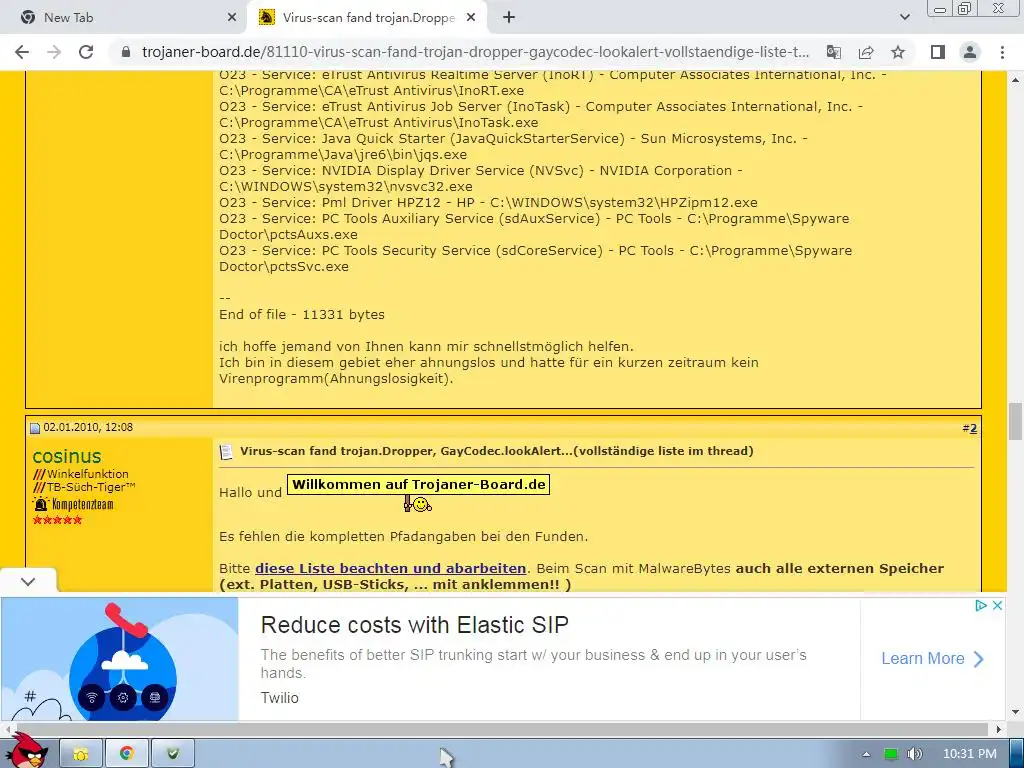
Task: Share this page via the share icon
Action: click(x=866, y=52)
